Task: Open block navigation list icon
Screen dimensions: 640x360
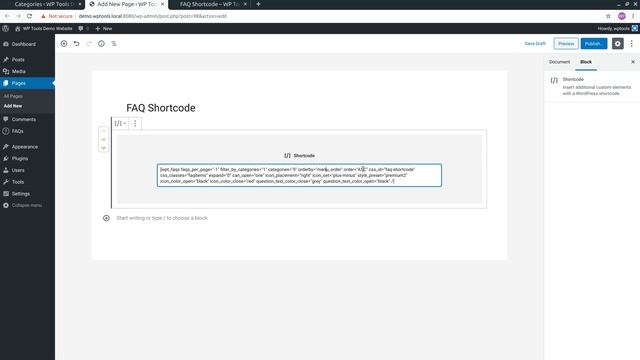Action: tap(114, 44)
